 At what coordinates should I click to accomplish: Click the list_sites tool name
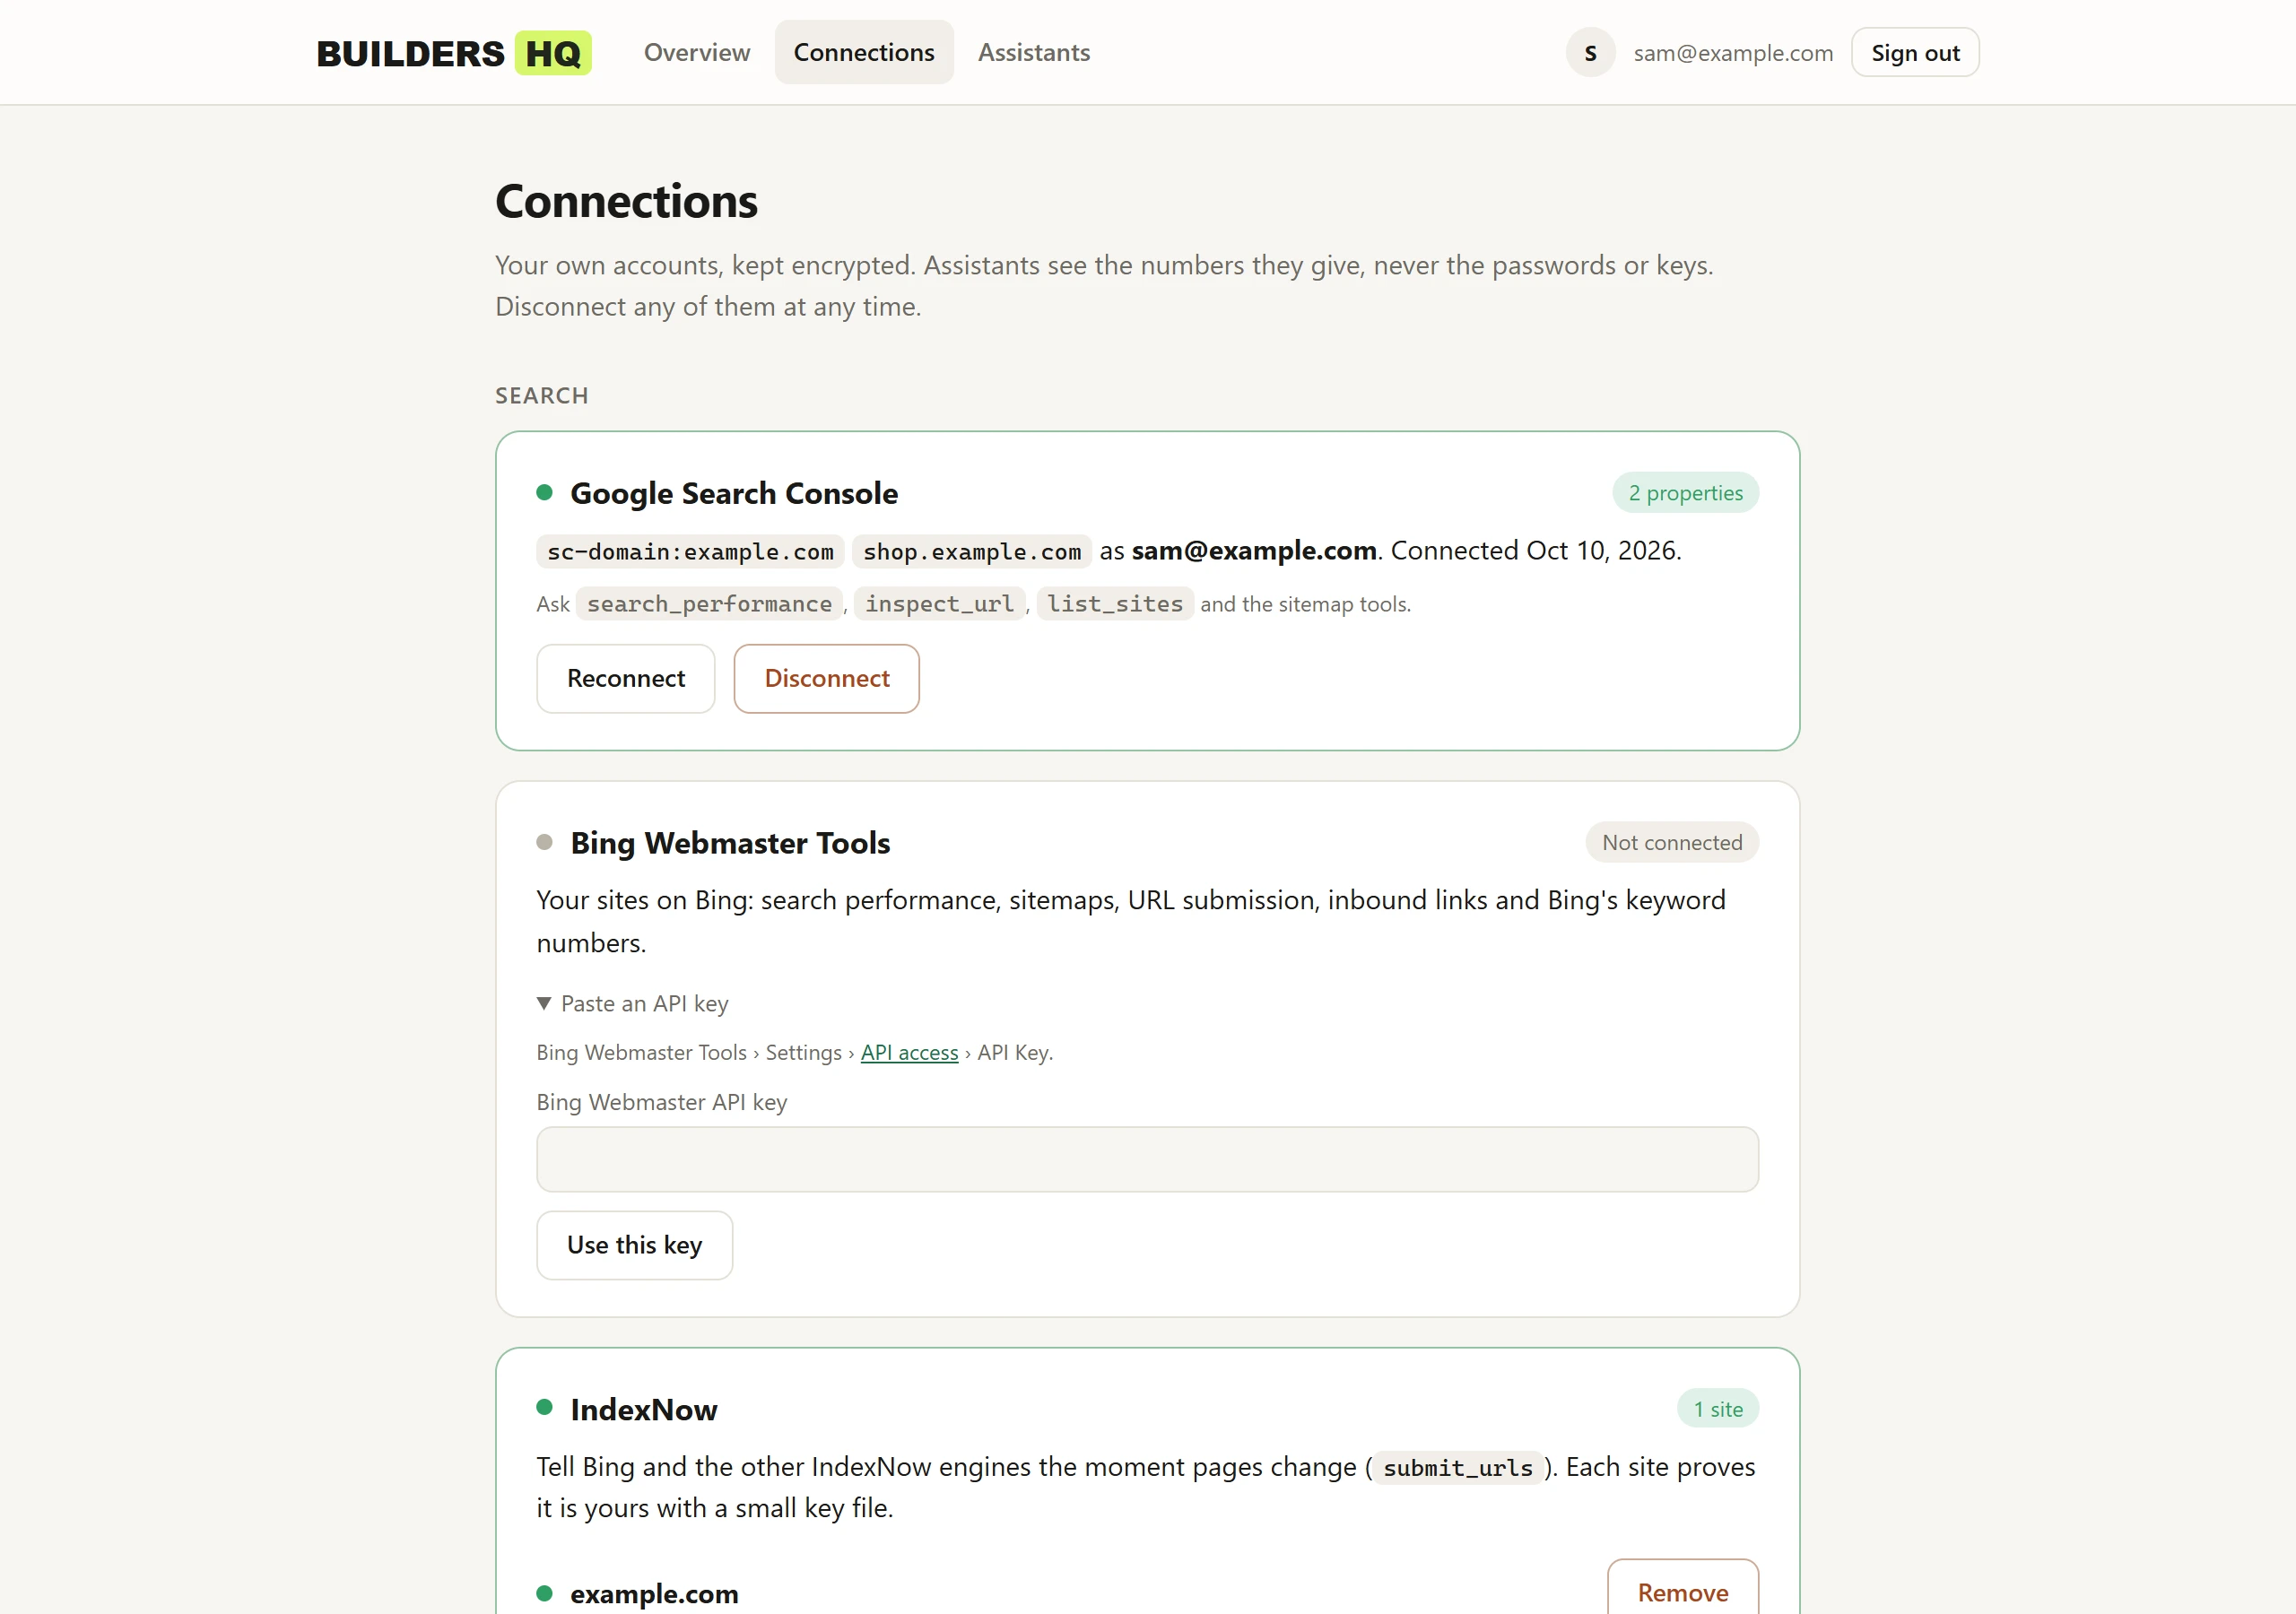click(x=1115, y=604)
